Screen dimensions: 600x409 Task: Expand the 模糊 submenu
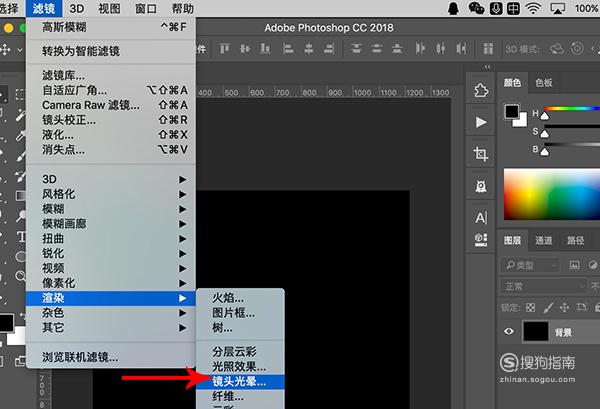coord(111,209)
